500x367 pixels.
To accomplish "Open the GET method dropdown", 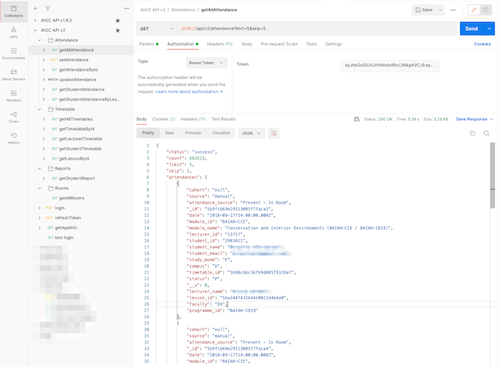I will point(157,29).
